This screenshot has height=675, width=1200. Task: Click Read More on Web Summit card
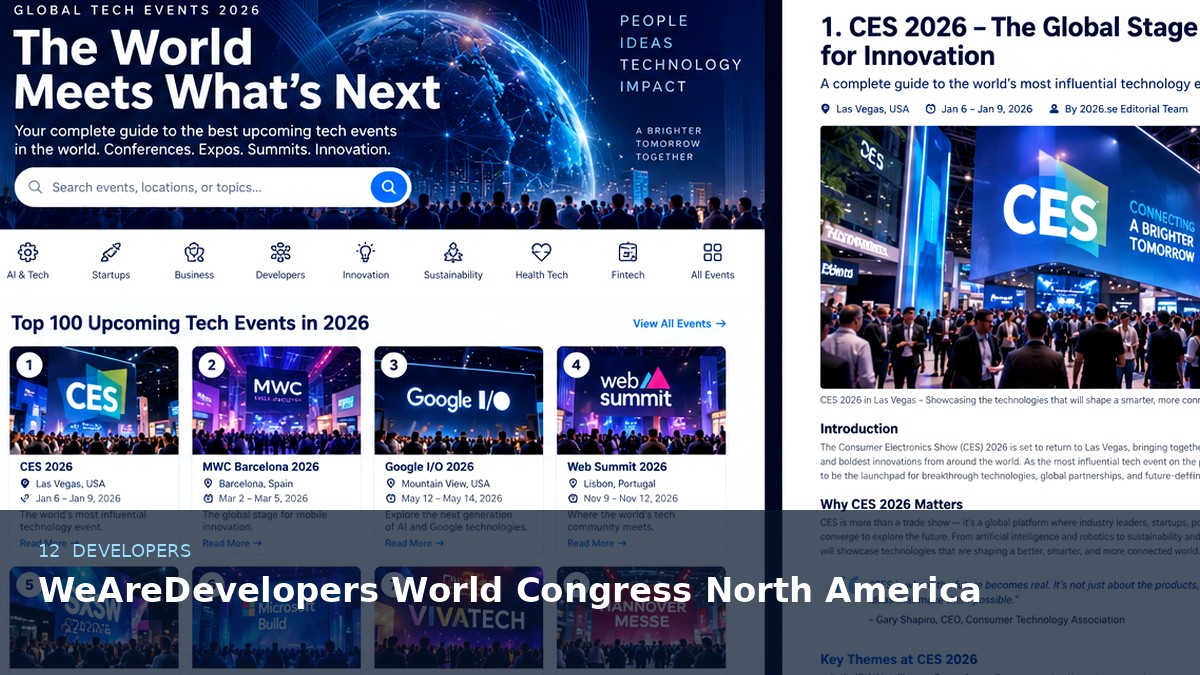pyautogui.click(x=596, y=543)
